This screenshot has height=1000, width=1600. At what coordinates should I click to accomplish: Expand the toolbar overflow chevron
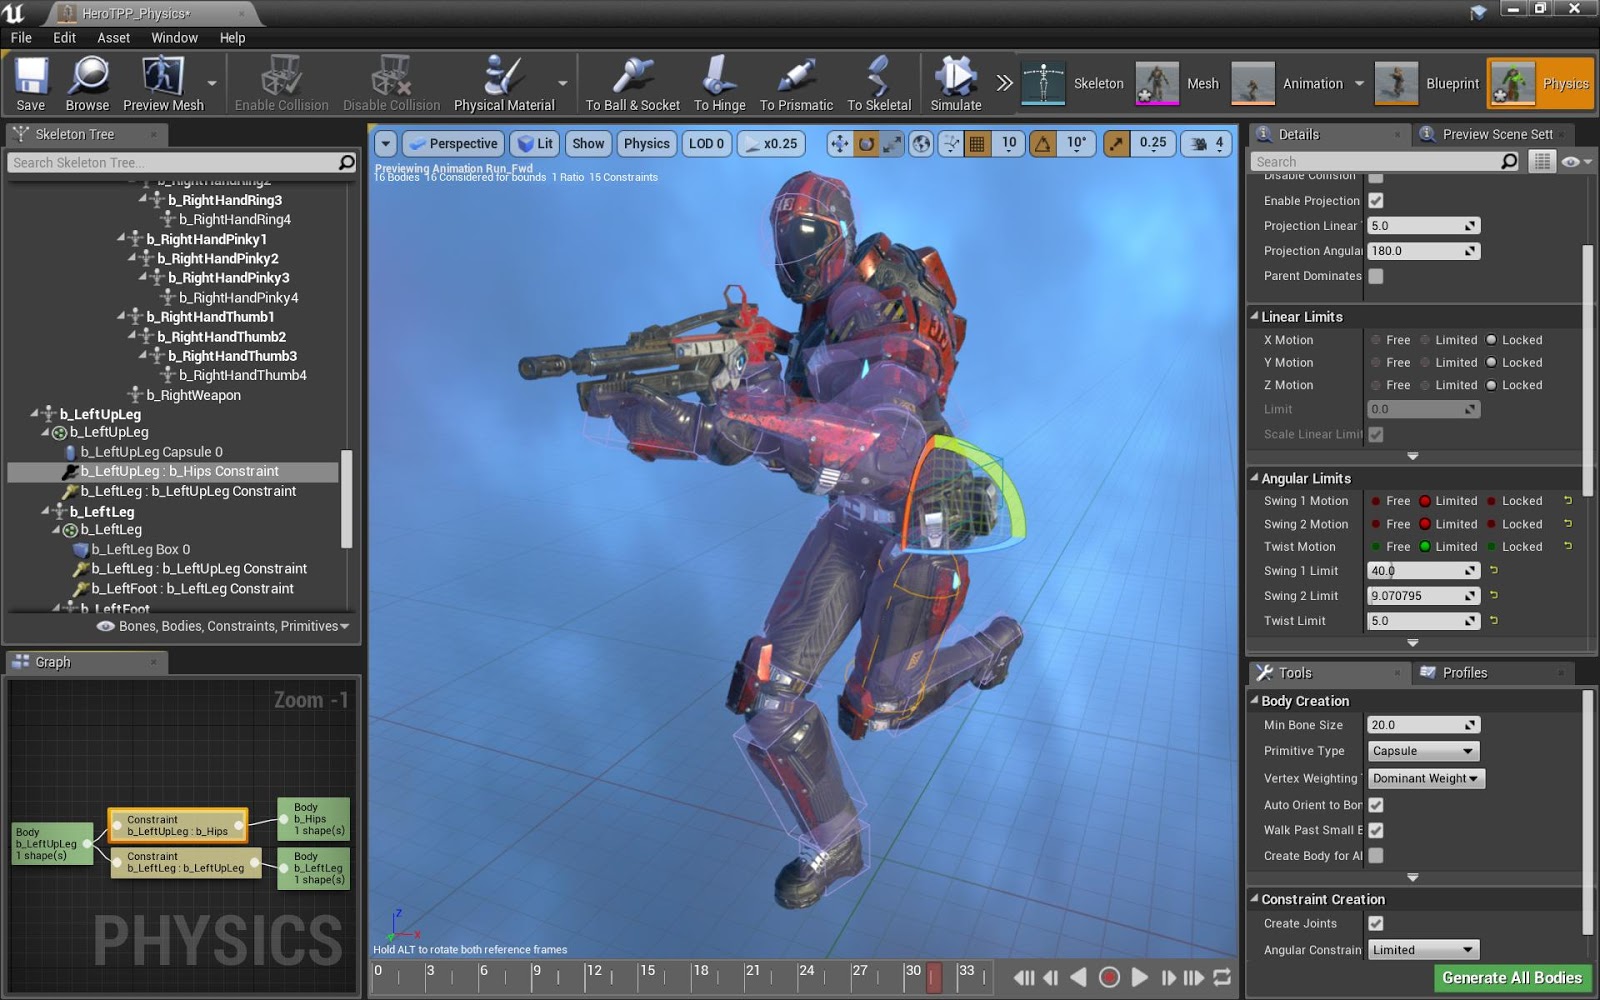pyautogui.click(x=1004, y=83)
